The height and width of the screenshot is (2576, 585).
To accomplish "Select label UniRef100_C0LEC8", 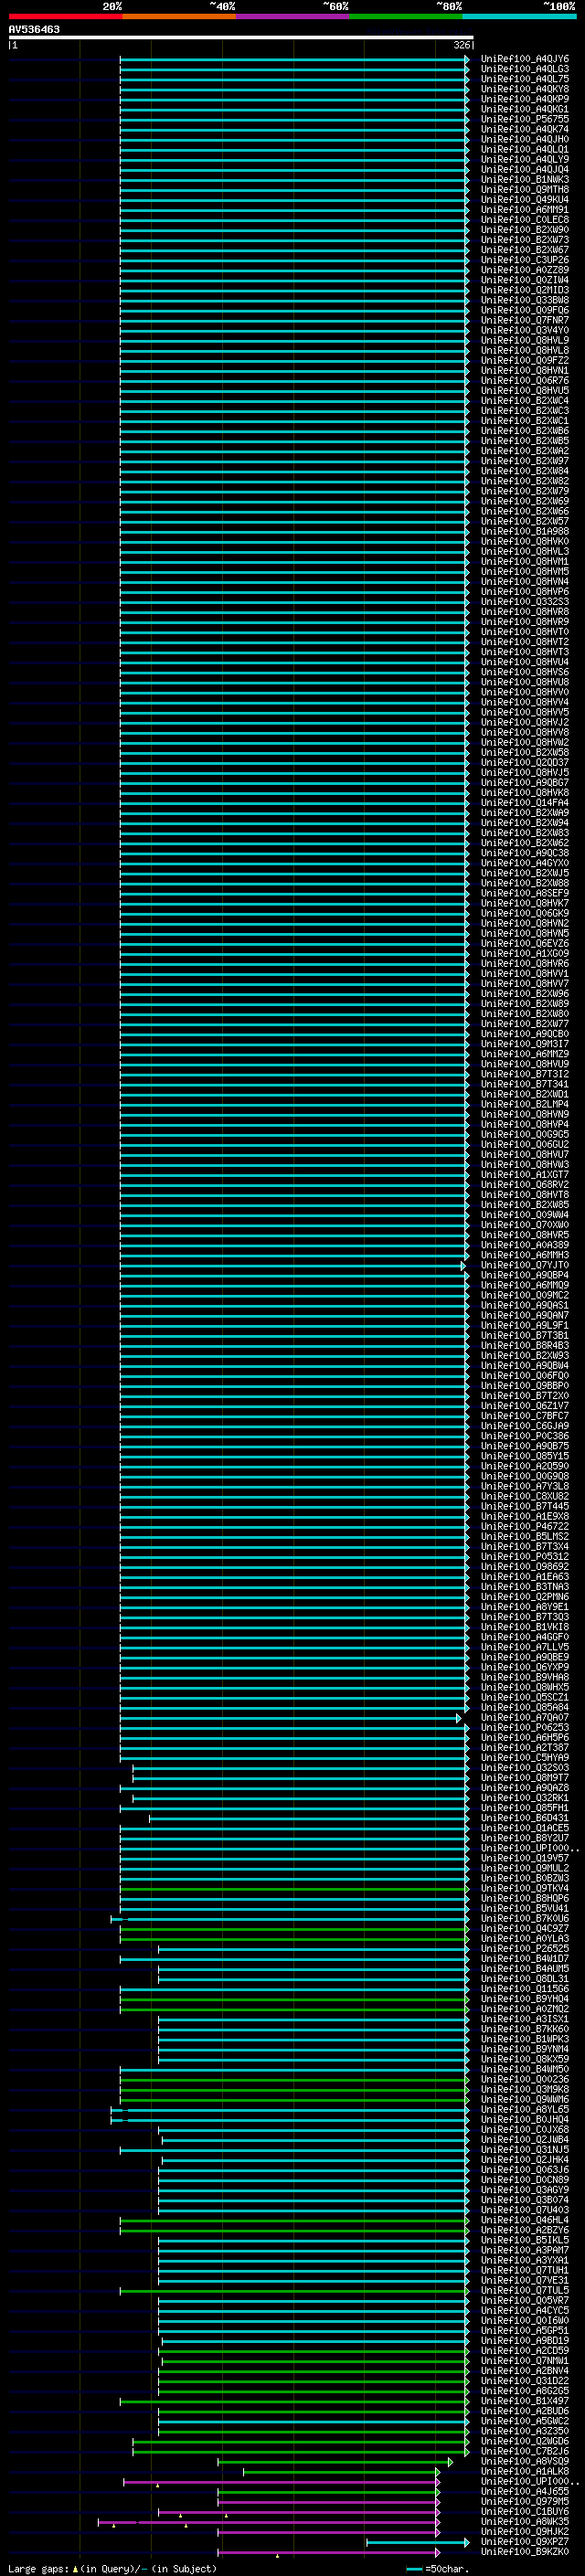I will (524, 220).
